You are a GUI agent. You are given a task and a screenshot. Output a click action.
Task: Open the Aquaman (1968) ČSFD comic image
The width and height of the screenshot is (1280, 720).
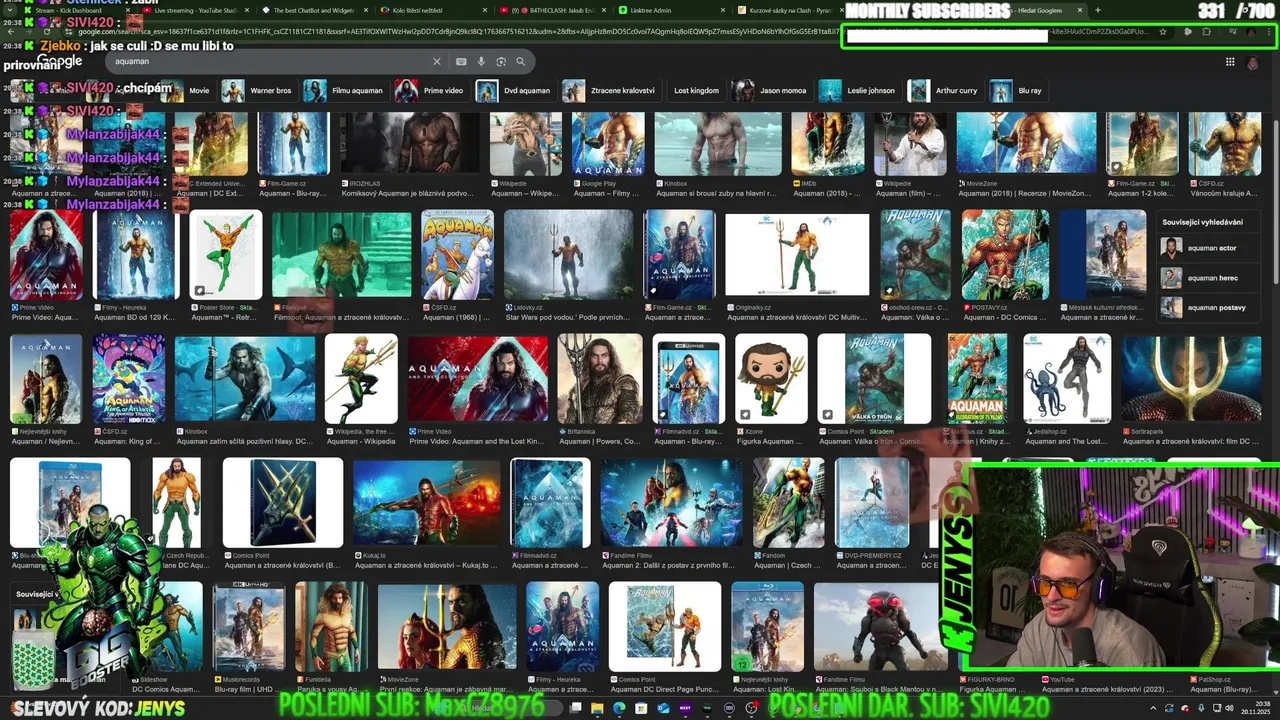457,255
